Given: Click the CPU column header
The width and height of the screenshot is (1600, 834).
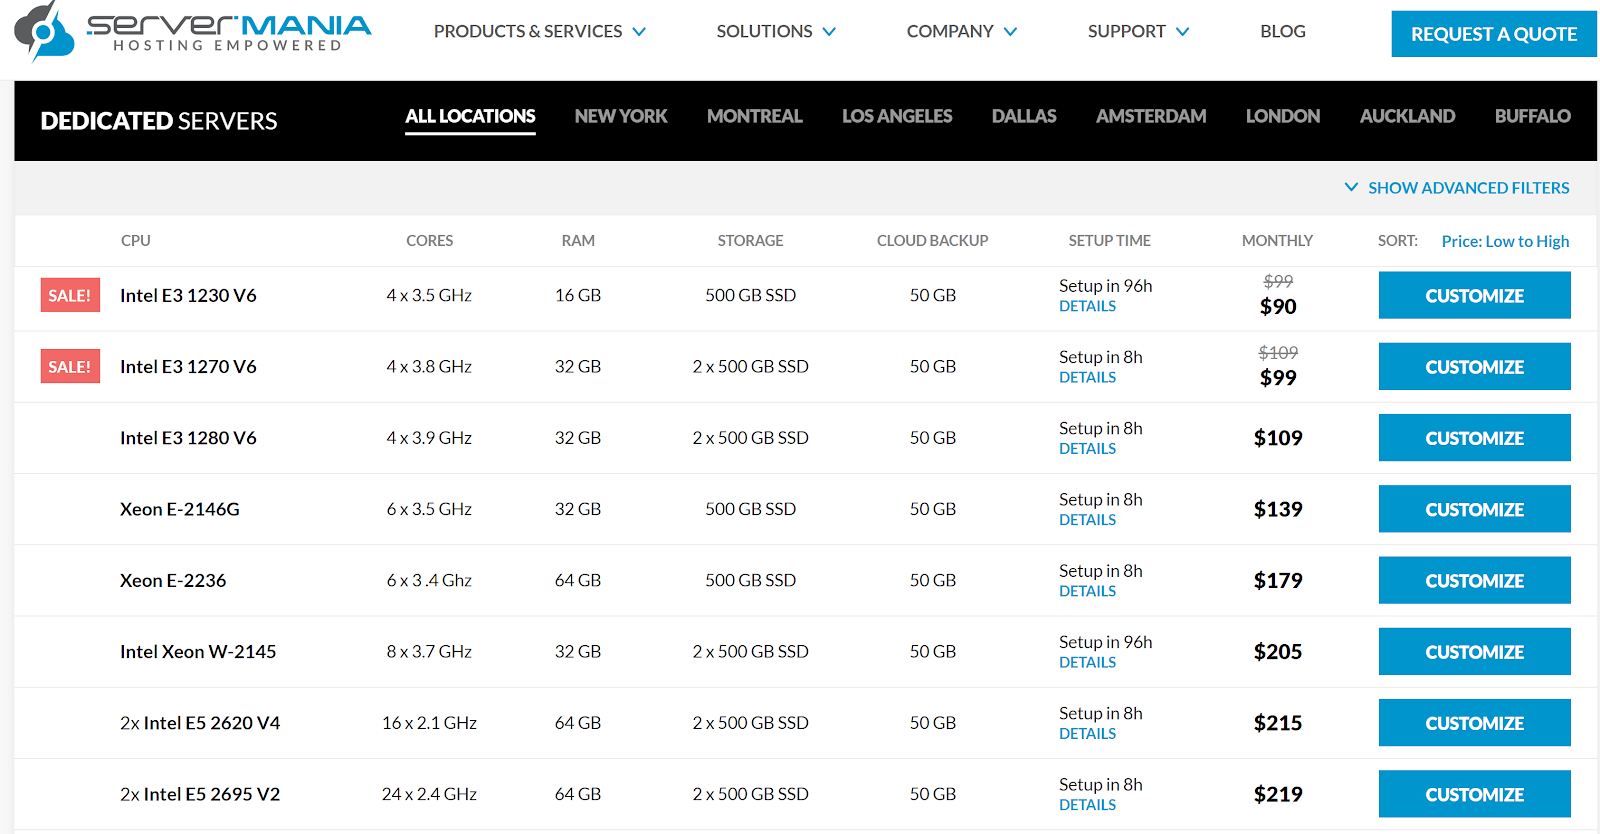Looking at the screenshot, I should [136, 241].
